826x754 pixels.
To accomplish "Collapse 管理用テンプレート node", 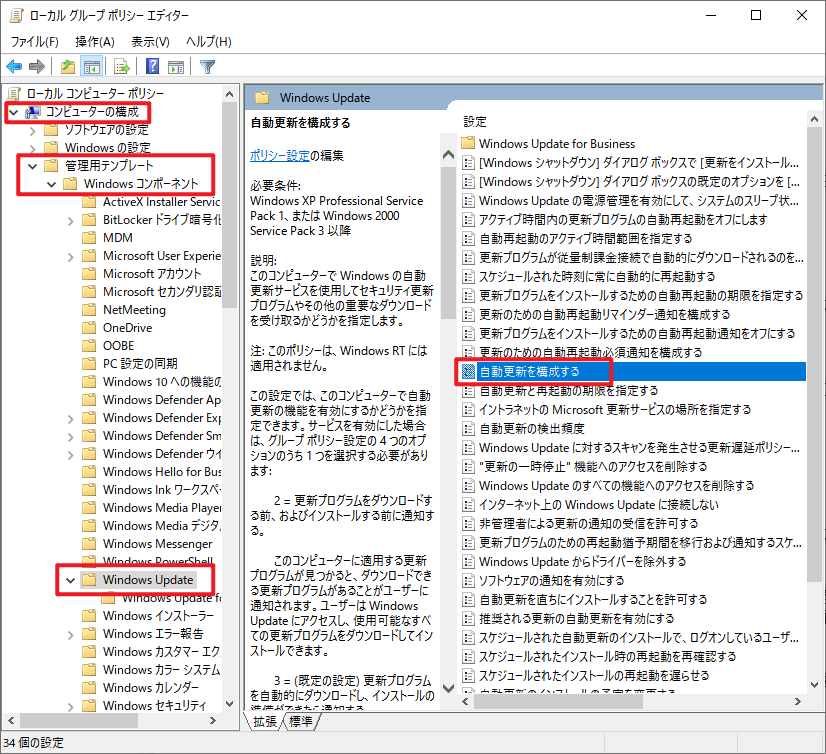I will tap(33, 166).
